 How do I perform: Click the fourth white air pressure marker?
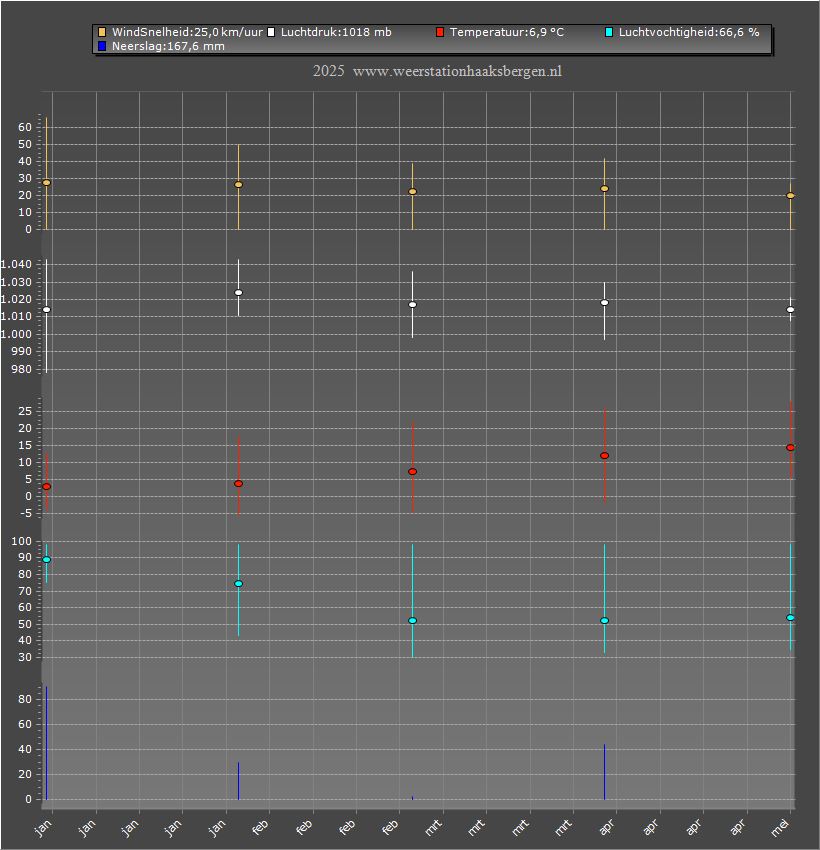tap(604, 302)
